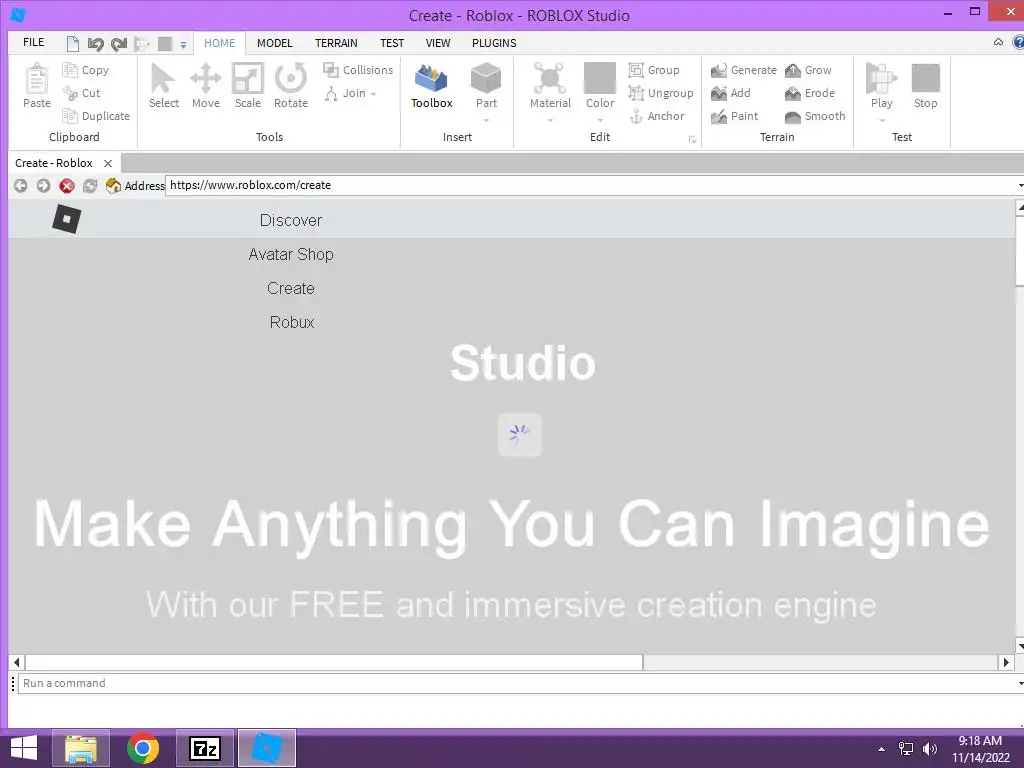Screen dimensions: 1024x768
Task: Click the horizontal scrollbar right arrow
Action: (1006, 662)
